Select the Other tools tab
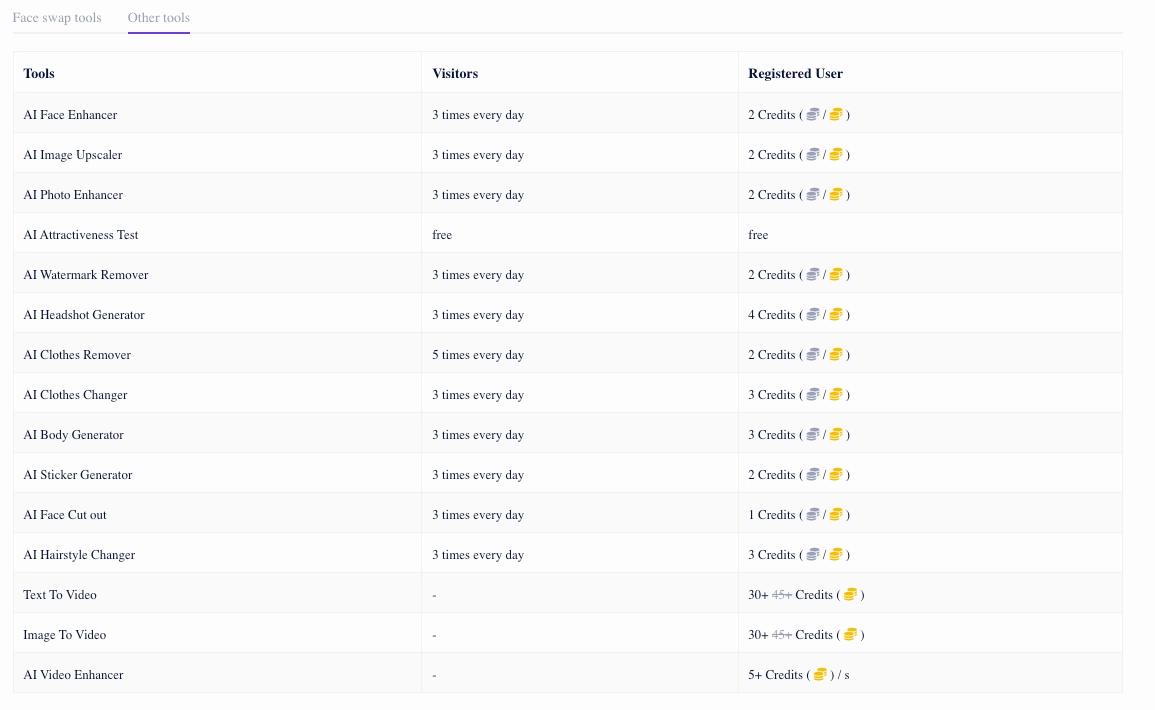The image size is (1155, 710). [x=158, y=18]
